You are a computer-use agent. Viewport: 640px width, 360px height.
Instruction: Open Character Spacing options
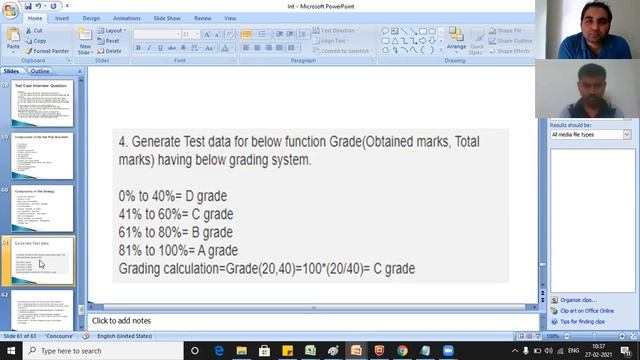click(195, 48)
